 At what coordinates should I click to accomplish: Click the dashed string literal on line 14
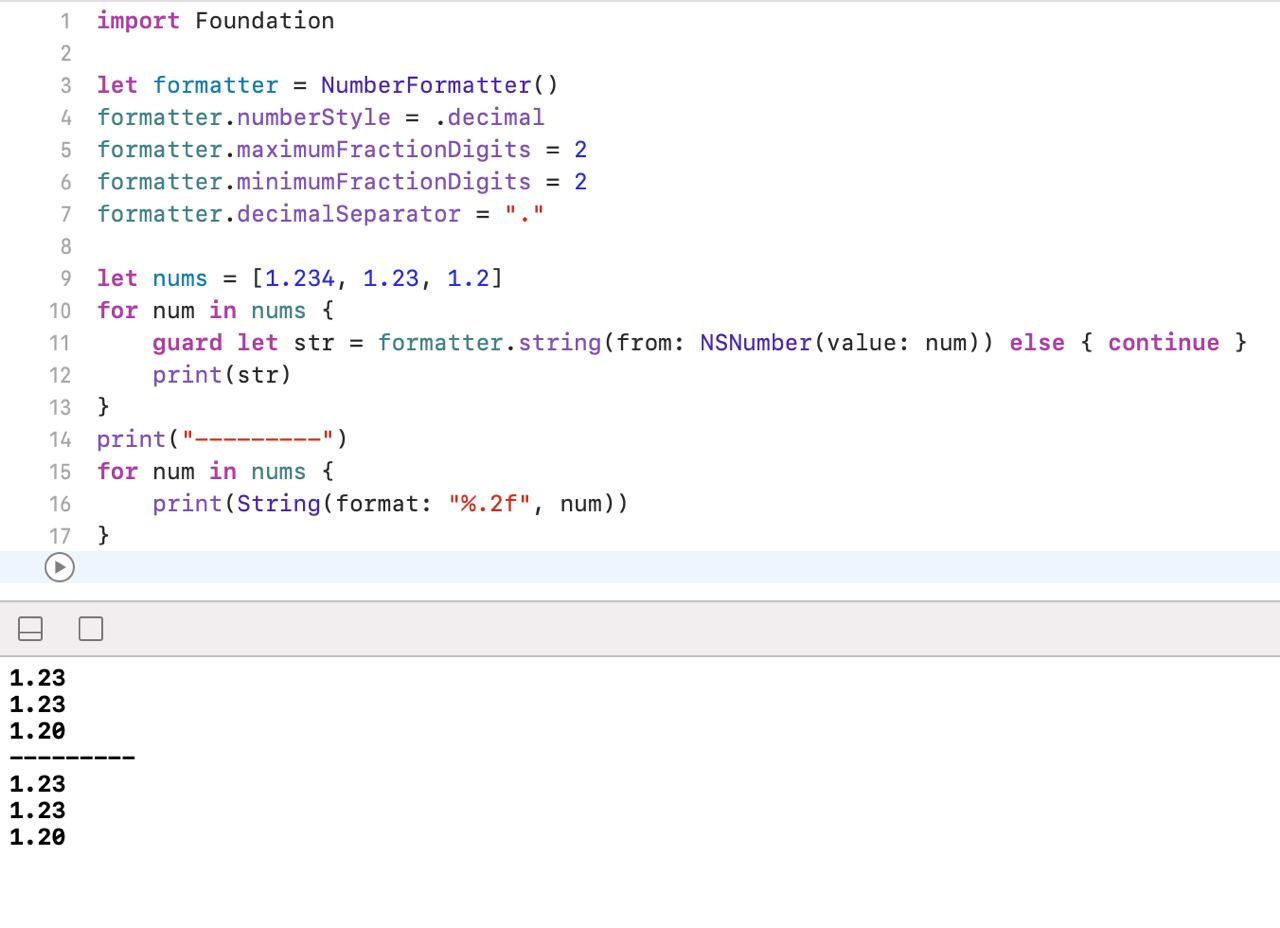pyautogui.click(x=258, y=439)
